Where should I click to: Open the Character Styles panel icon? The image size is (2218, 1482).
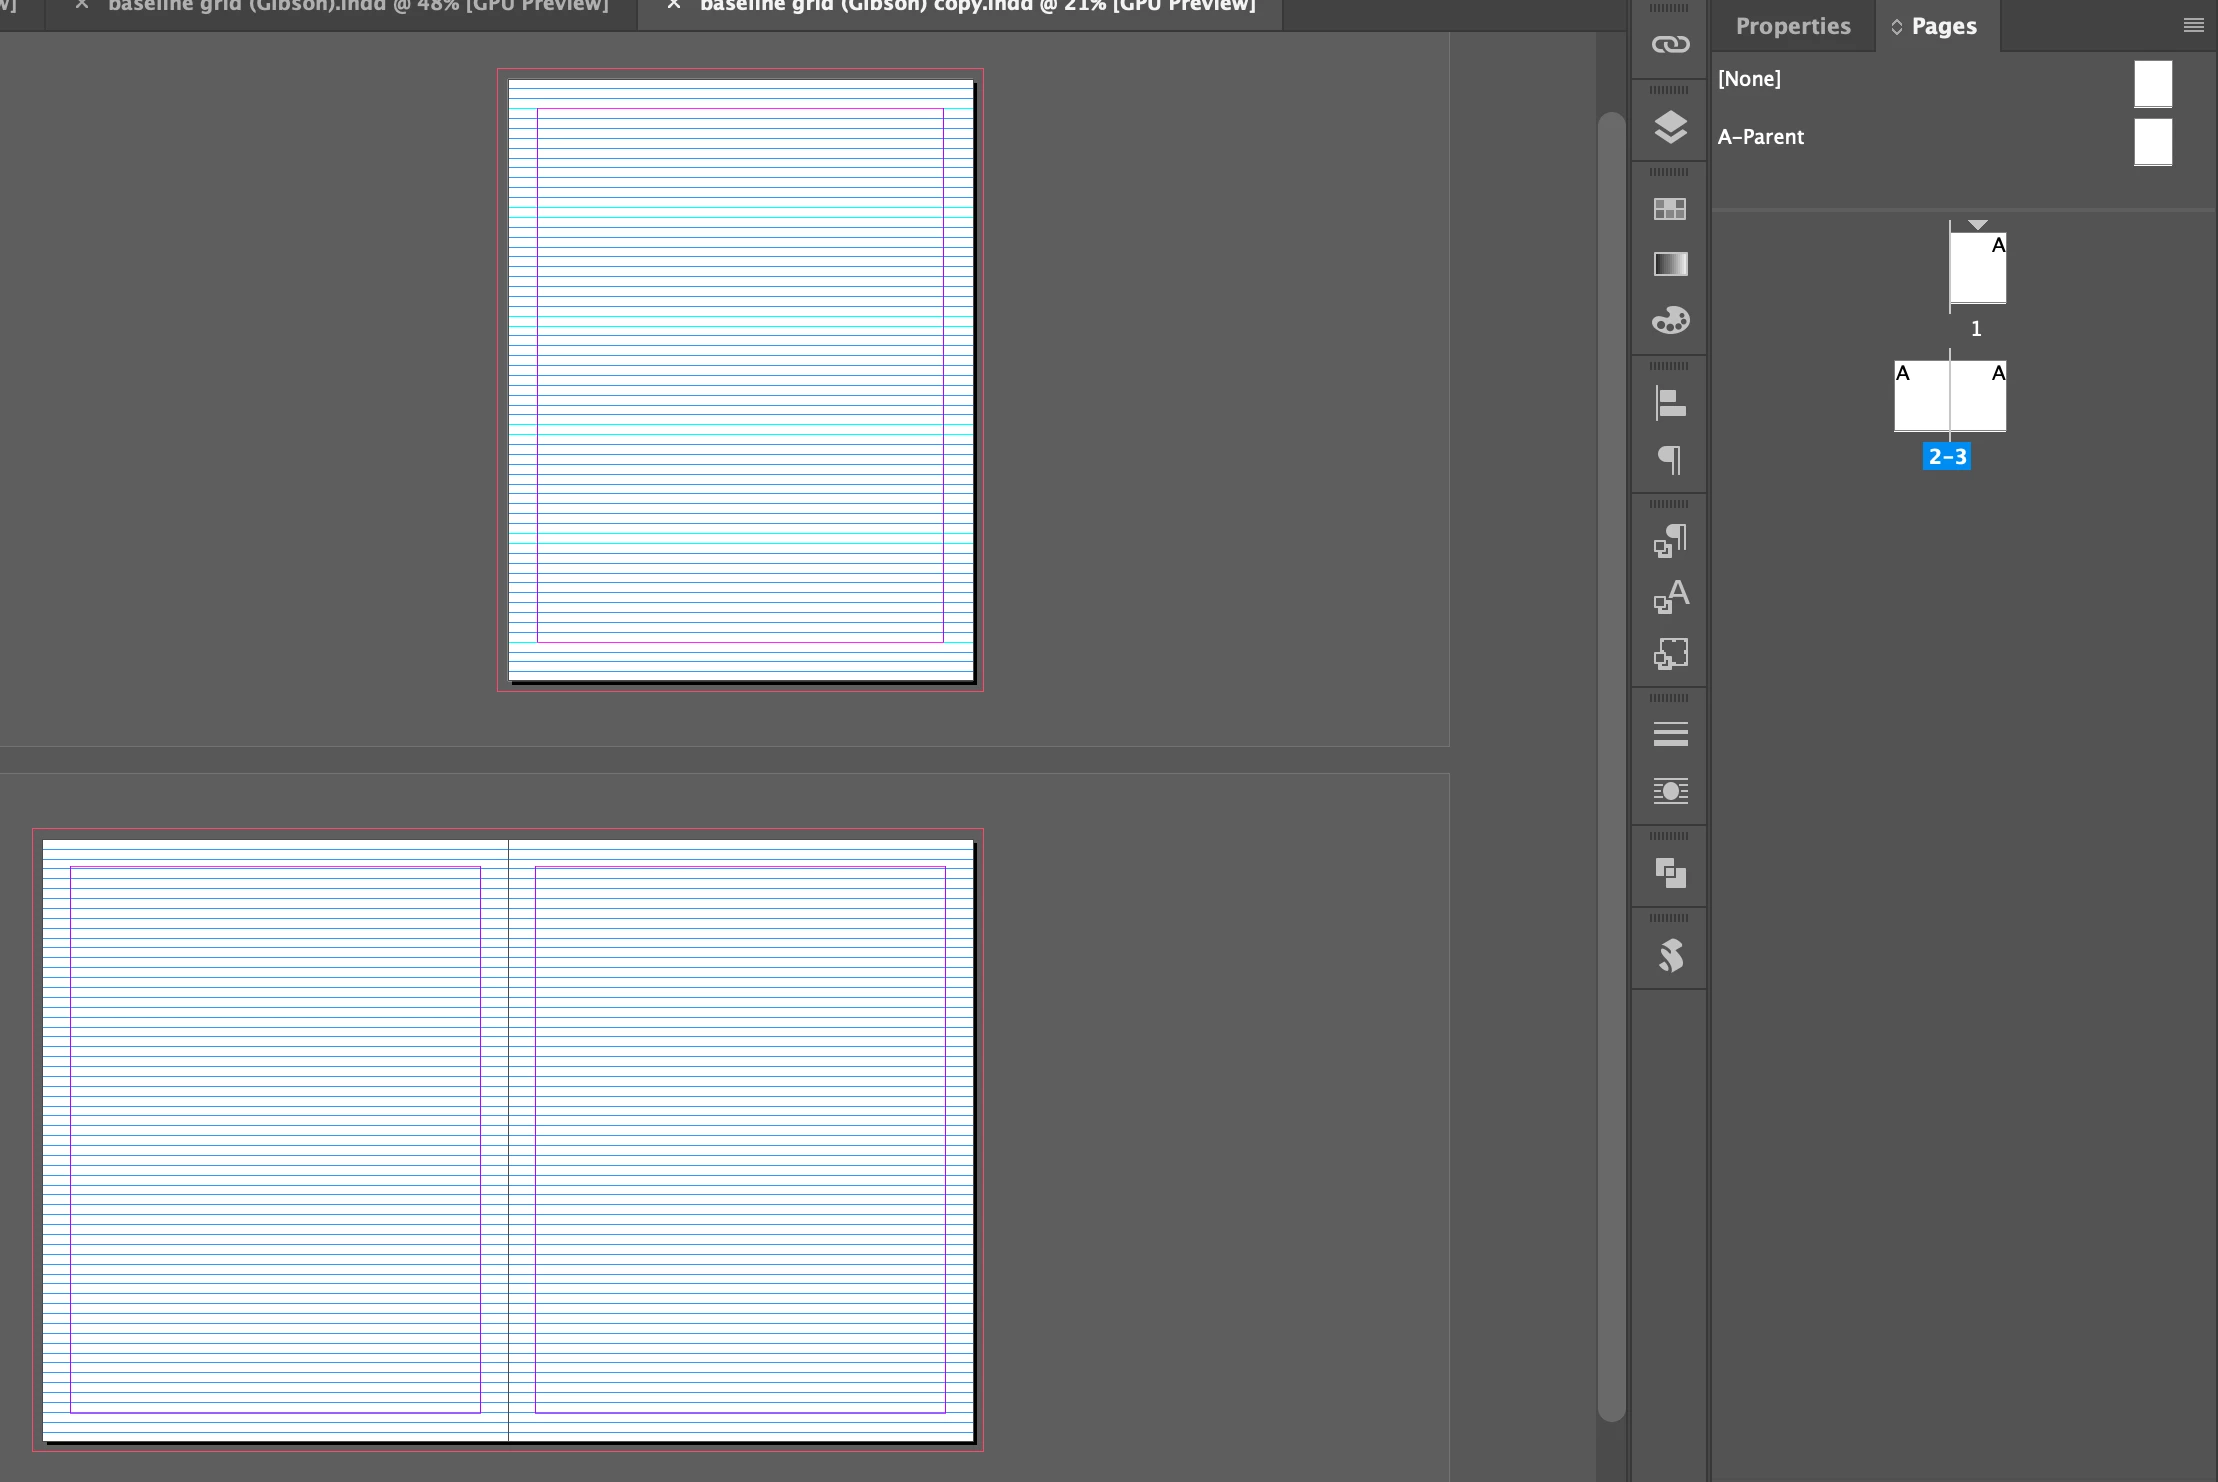pos(1670,597)
